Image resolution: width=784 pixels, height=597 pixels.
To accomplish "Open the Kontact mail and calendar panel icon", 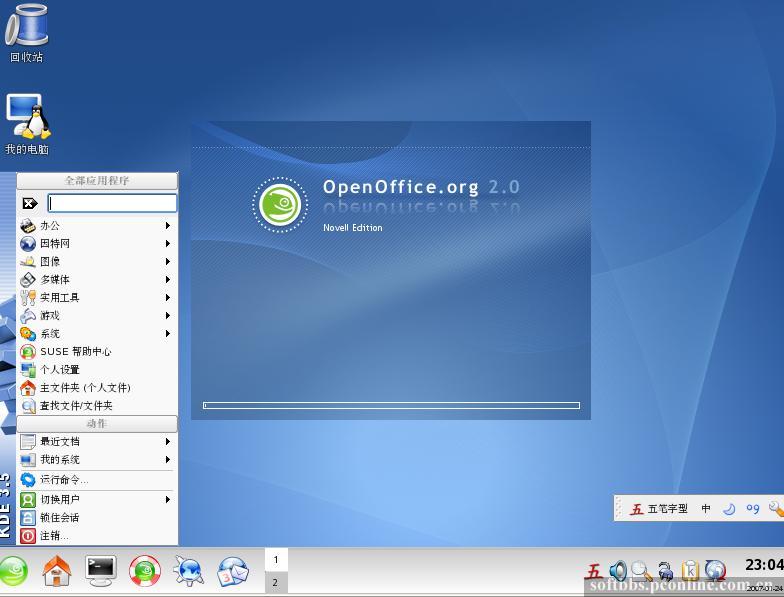I will (x=232, y=570).
